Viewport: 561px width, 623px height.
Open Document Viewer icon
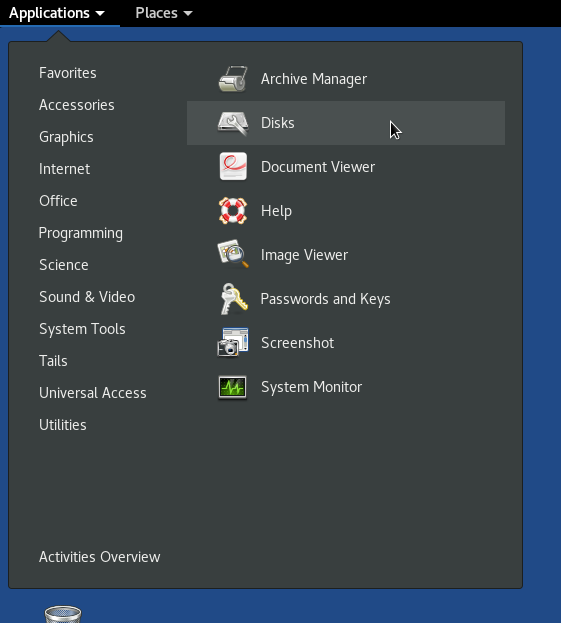tap(233, 166)
